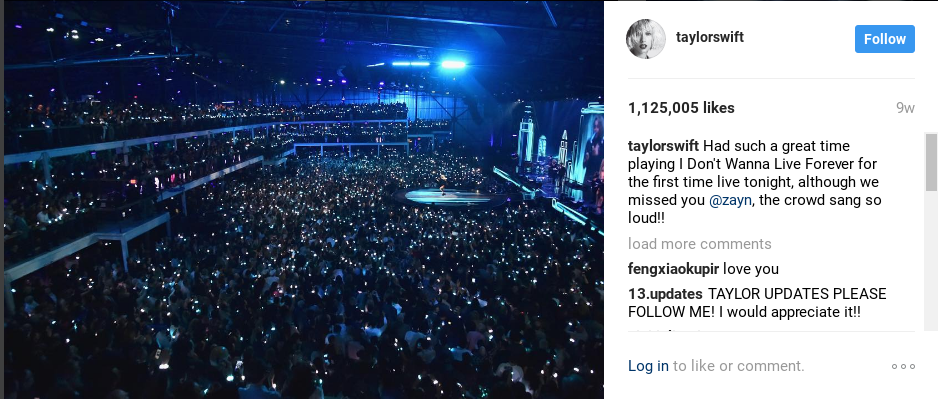Click the concert crowd photo

[304, 199]
